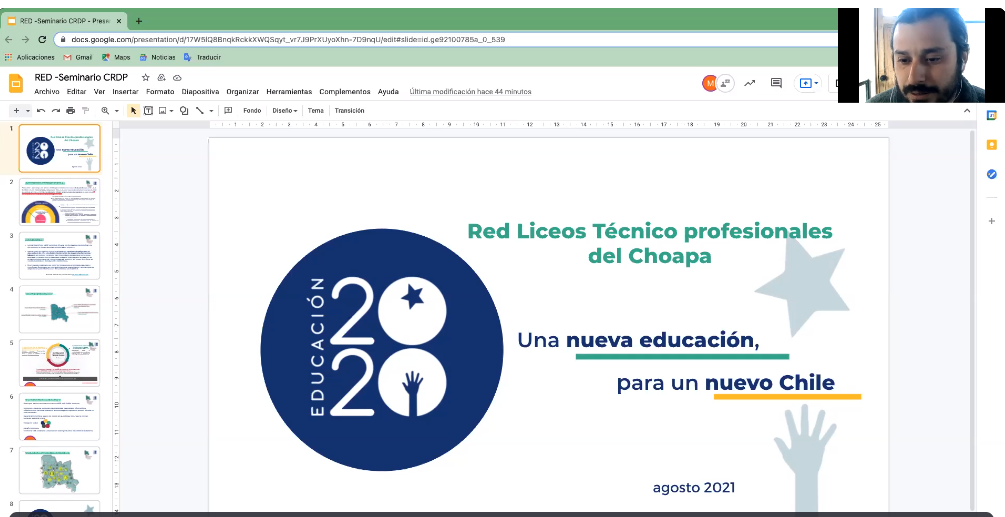The width and height of the screenshot is (1005, 517).
Task: Click the Print icon in toolbar
Action: coord(71,111)
